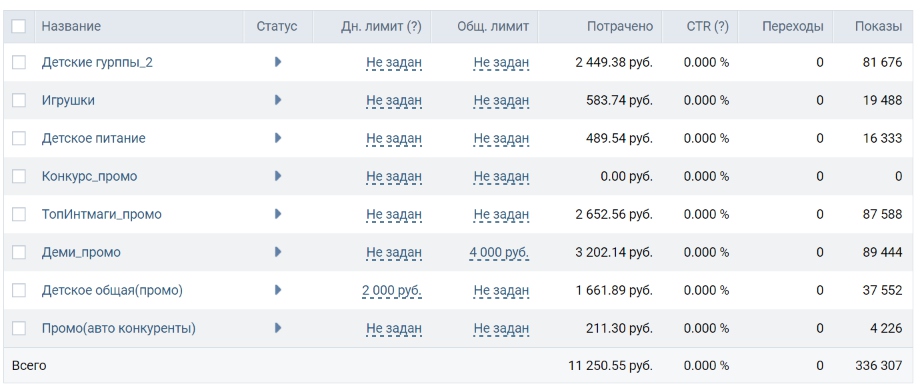Click the impressions value 89 444
Viewport: 920px width, 390px height.
(882, 252)
